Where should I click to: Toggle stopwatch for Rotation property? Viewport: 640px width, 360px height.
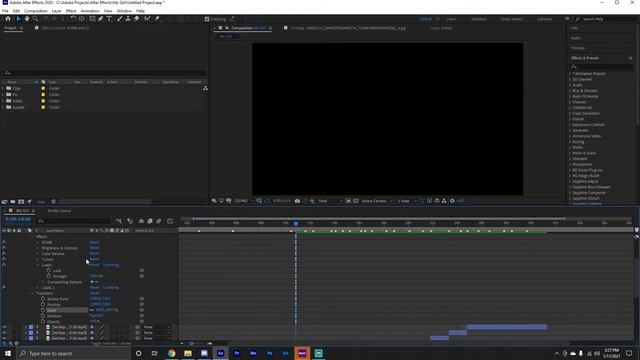[x=43, y=316]
